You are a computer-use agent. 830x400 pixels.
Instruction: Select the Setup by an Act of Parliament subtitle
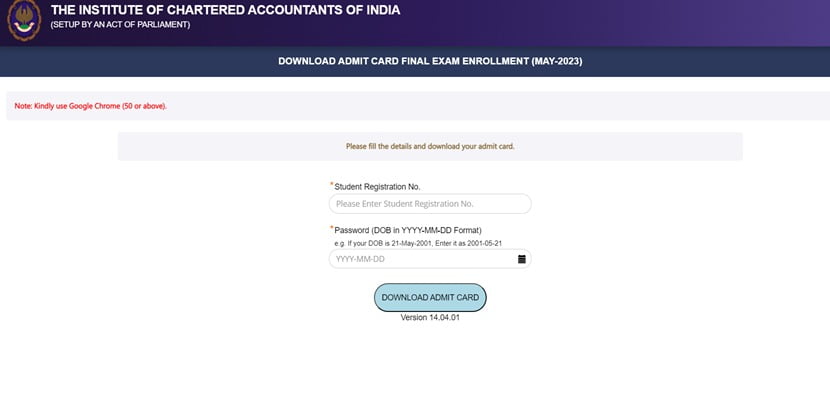(120, 25)
